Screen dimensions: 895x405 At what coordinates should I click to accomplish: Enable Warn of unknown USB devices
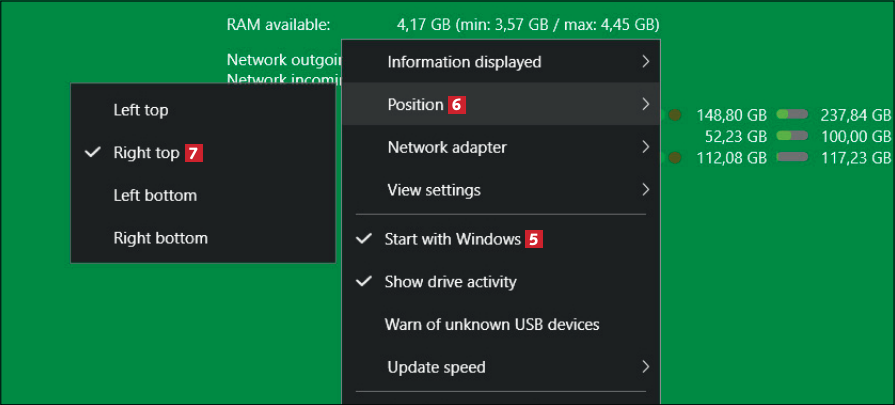pos(492,325)
